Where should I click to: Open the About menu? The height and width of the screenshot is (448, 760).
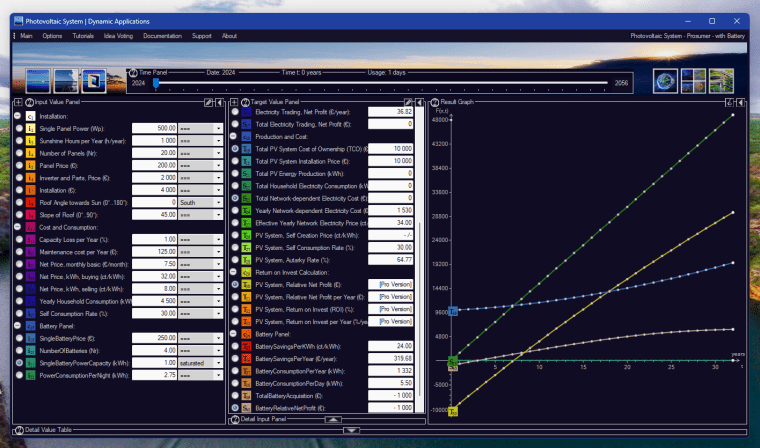point(229,36)
